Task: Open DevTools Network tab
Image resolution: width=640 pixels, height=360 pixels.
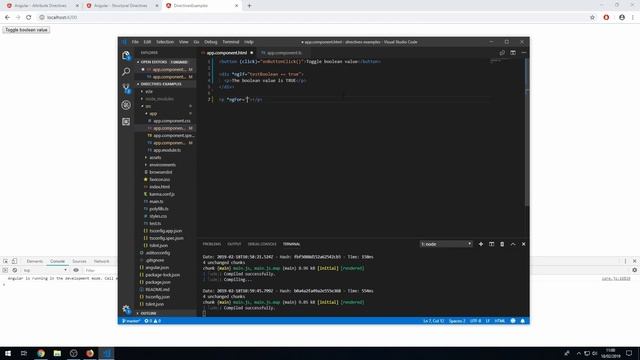Action: (x=101, y=261)
